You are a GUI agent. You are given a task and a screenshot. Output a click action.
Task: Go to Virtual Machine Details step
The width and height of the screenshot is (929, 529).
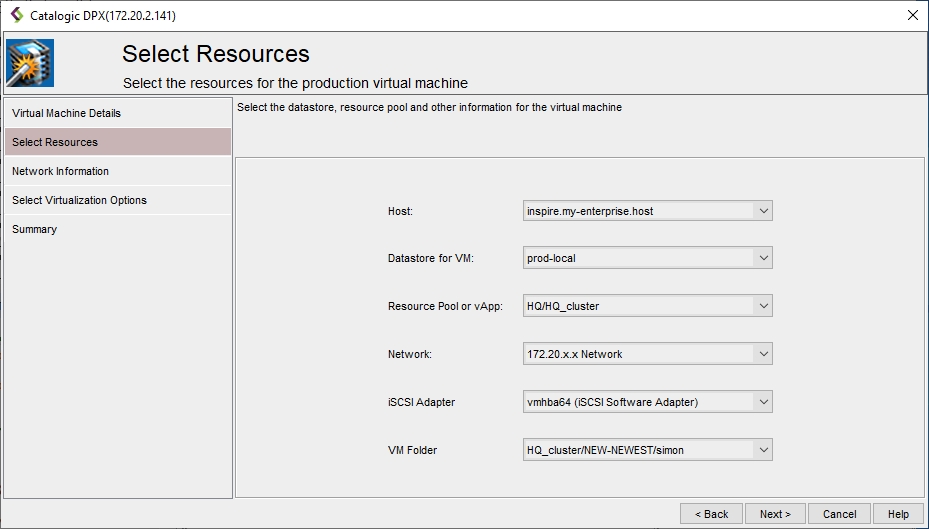[x=66, y=113]
